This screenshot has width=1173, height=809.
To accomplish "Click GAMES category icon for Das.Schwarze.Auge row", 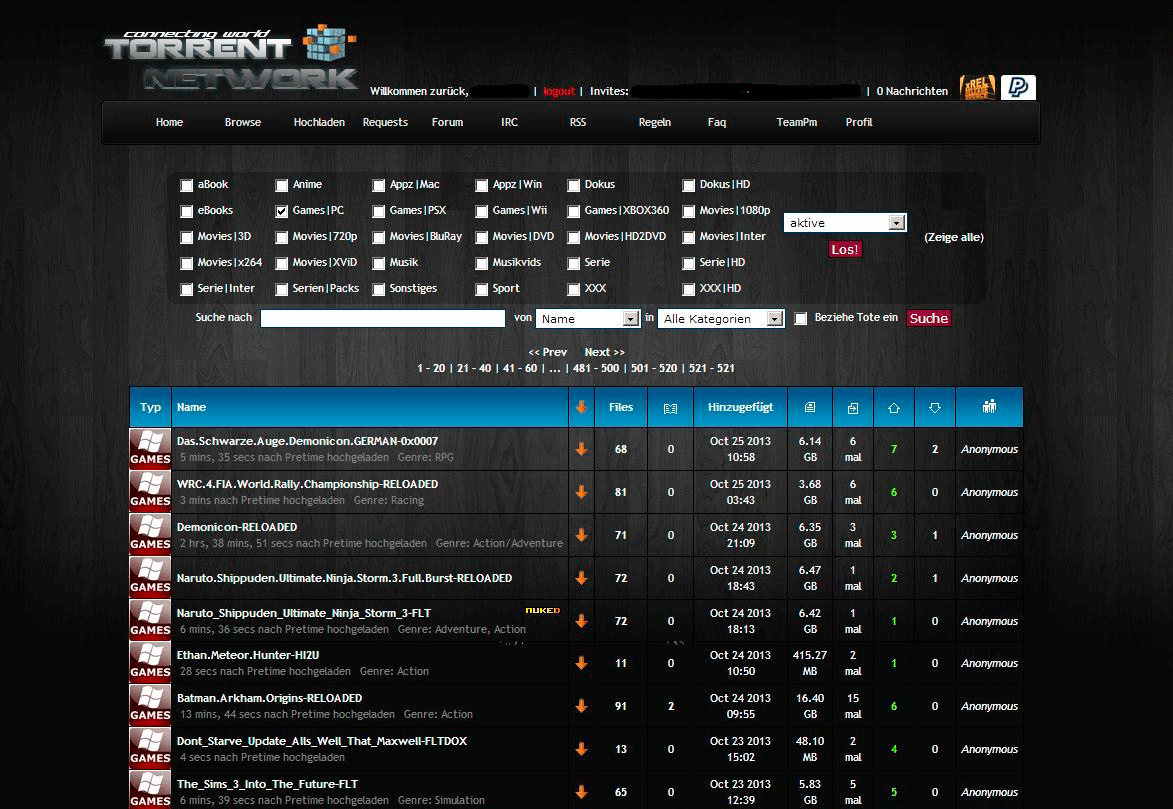I will click(x=150, y=448).
